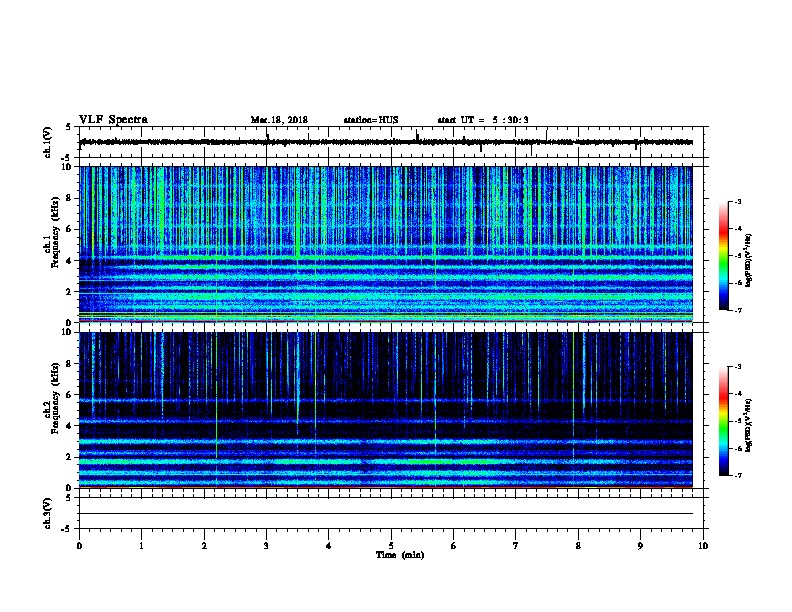
Task: Click the ch.1 spectrogram color scale bar
Action: pos(723,256)
